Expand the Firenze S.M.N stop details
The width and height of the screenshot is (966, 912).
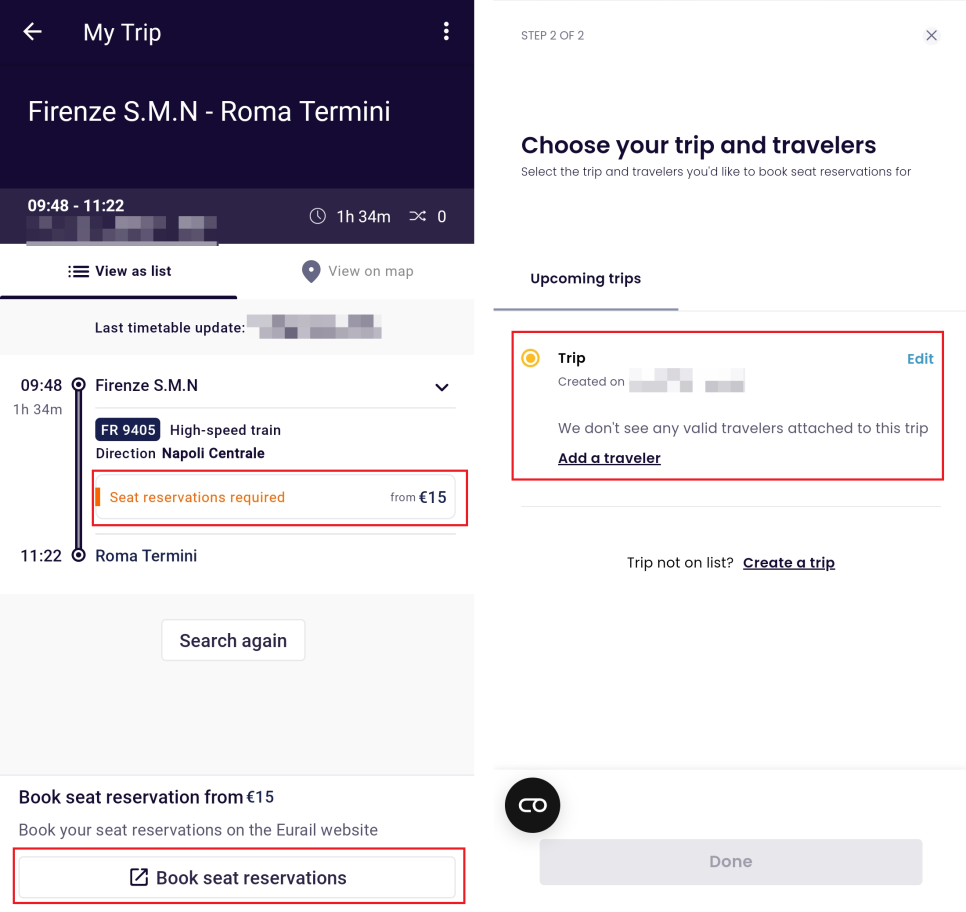click(x=442, y=387)
